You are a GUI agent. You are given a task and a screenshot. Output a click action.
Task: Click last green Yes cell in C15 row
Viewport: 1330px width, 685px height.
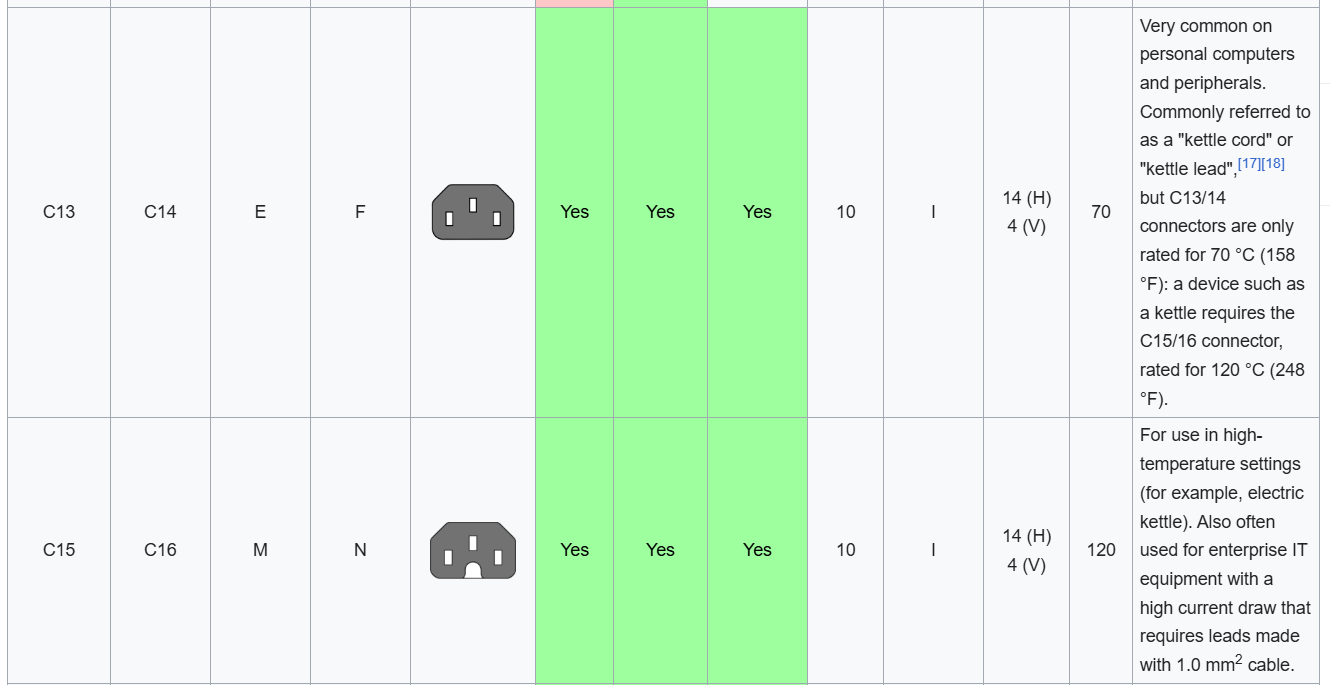(x=757, y=550)
